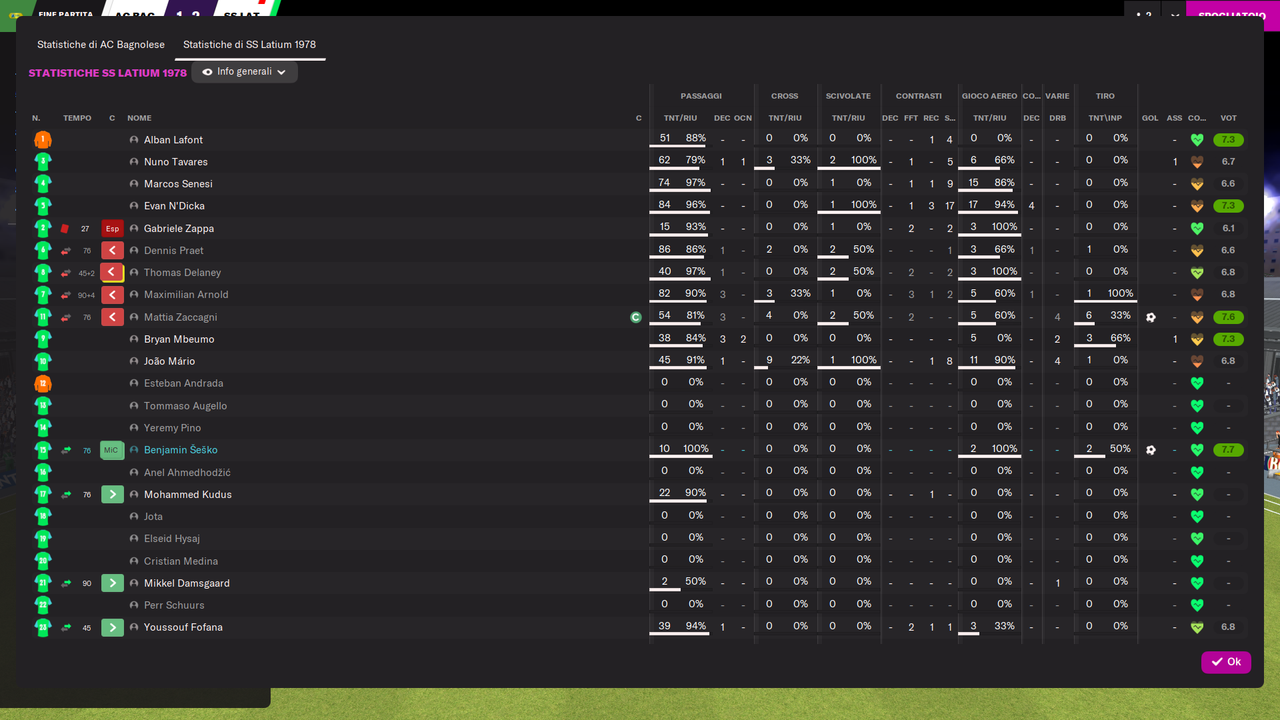Click the condition heart icon for Alban Lafont
The height and width of the screenshot is (720, 1280).
tap(1197, 140)
